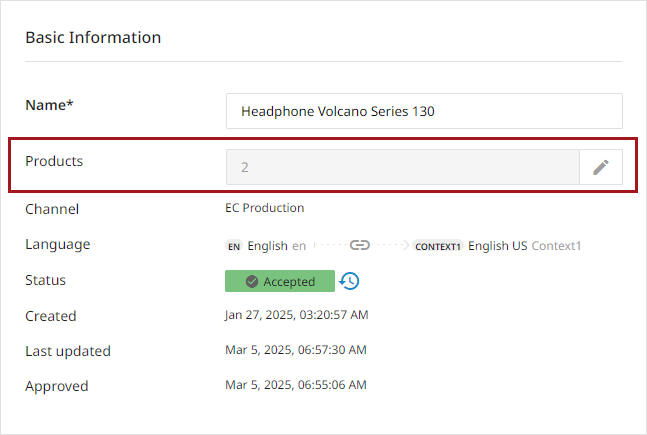Image resolution: width=647 pixels, height=435 pixels.
Task: Click the checkmark icon inside Accepted badge
Action: [252, 282]
